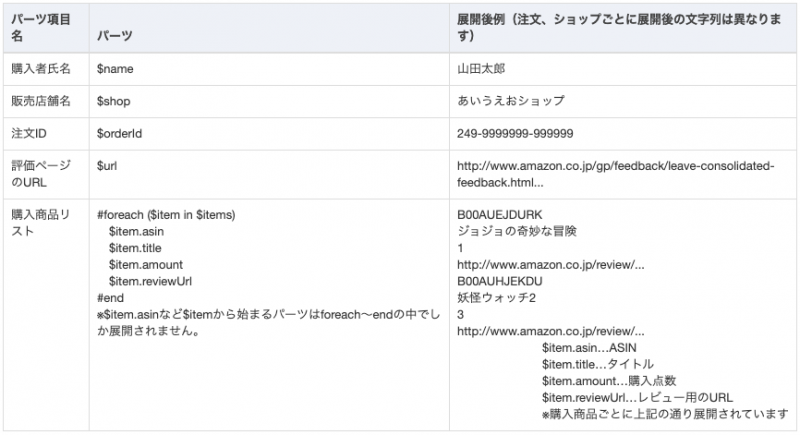Click the パーツ項目名 column header
800x435 pixels.
(41, 28)
